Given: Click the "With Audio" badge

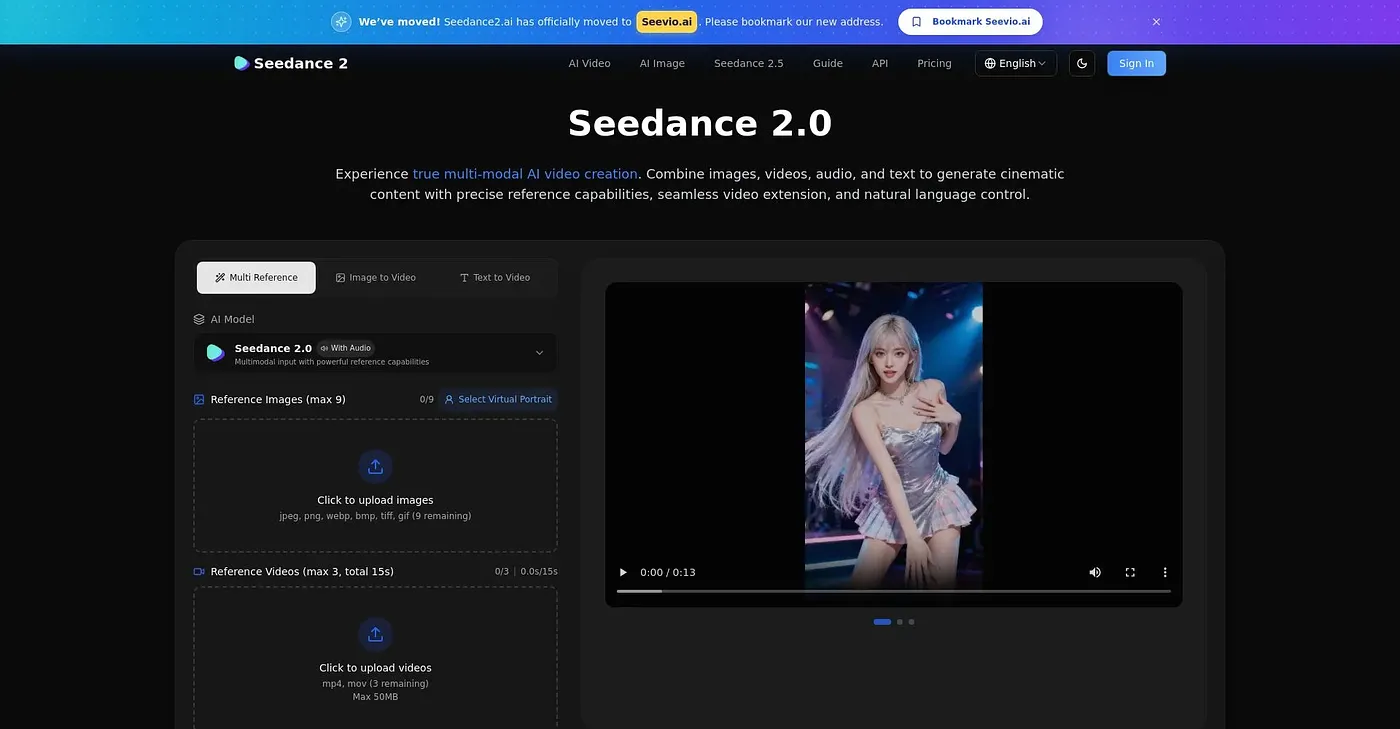Looking at the screenshot, I should pyautogui.click(x=346, y=348).
